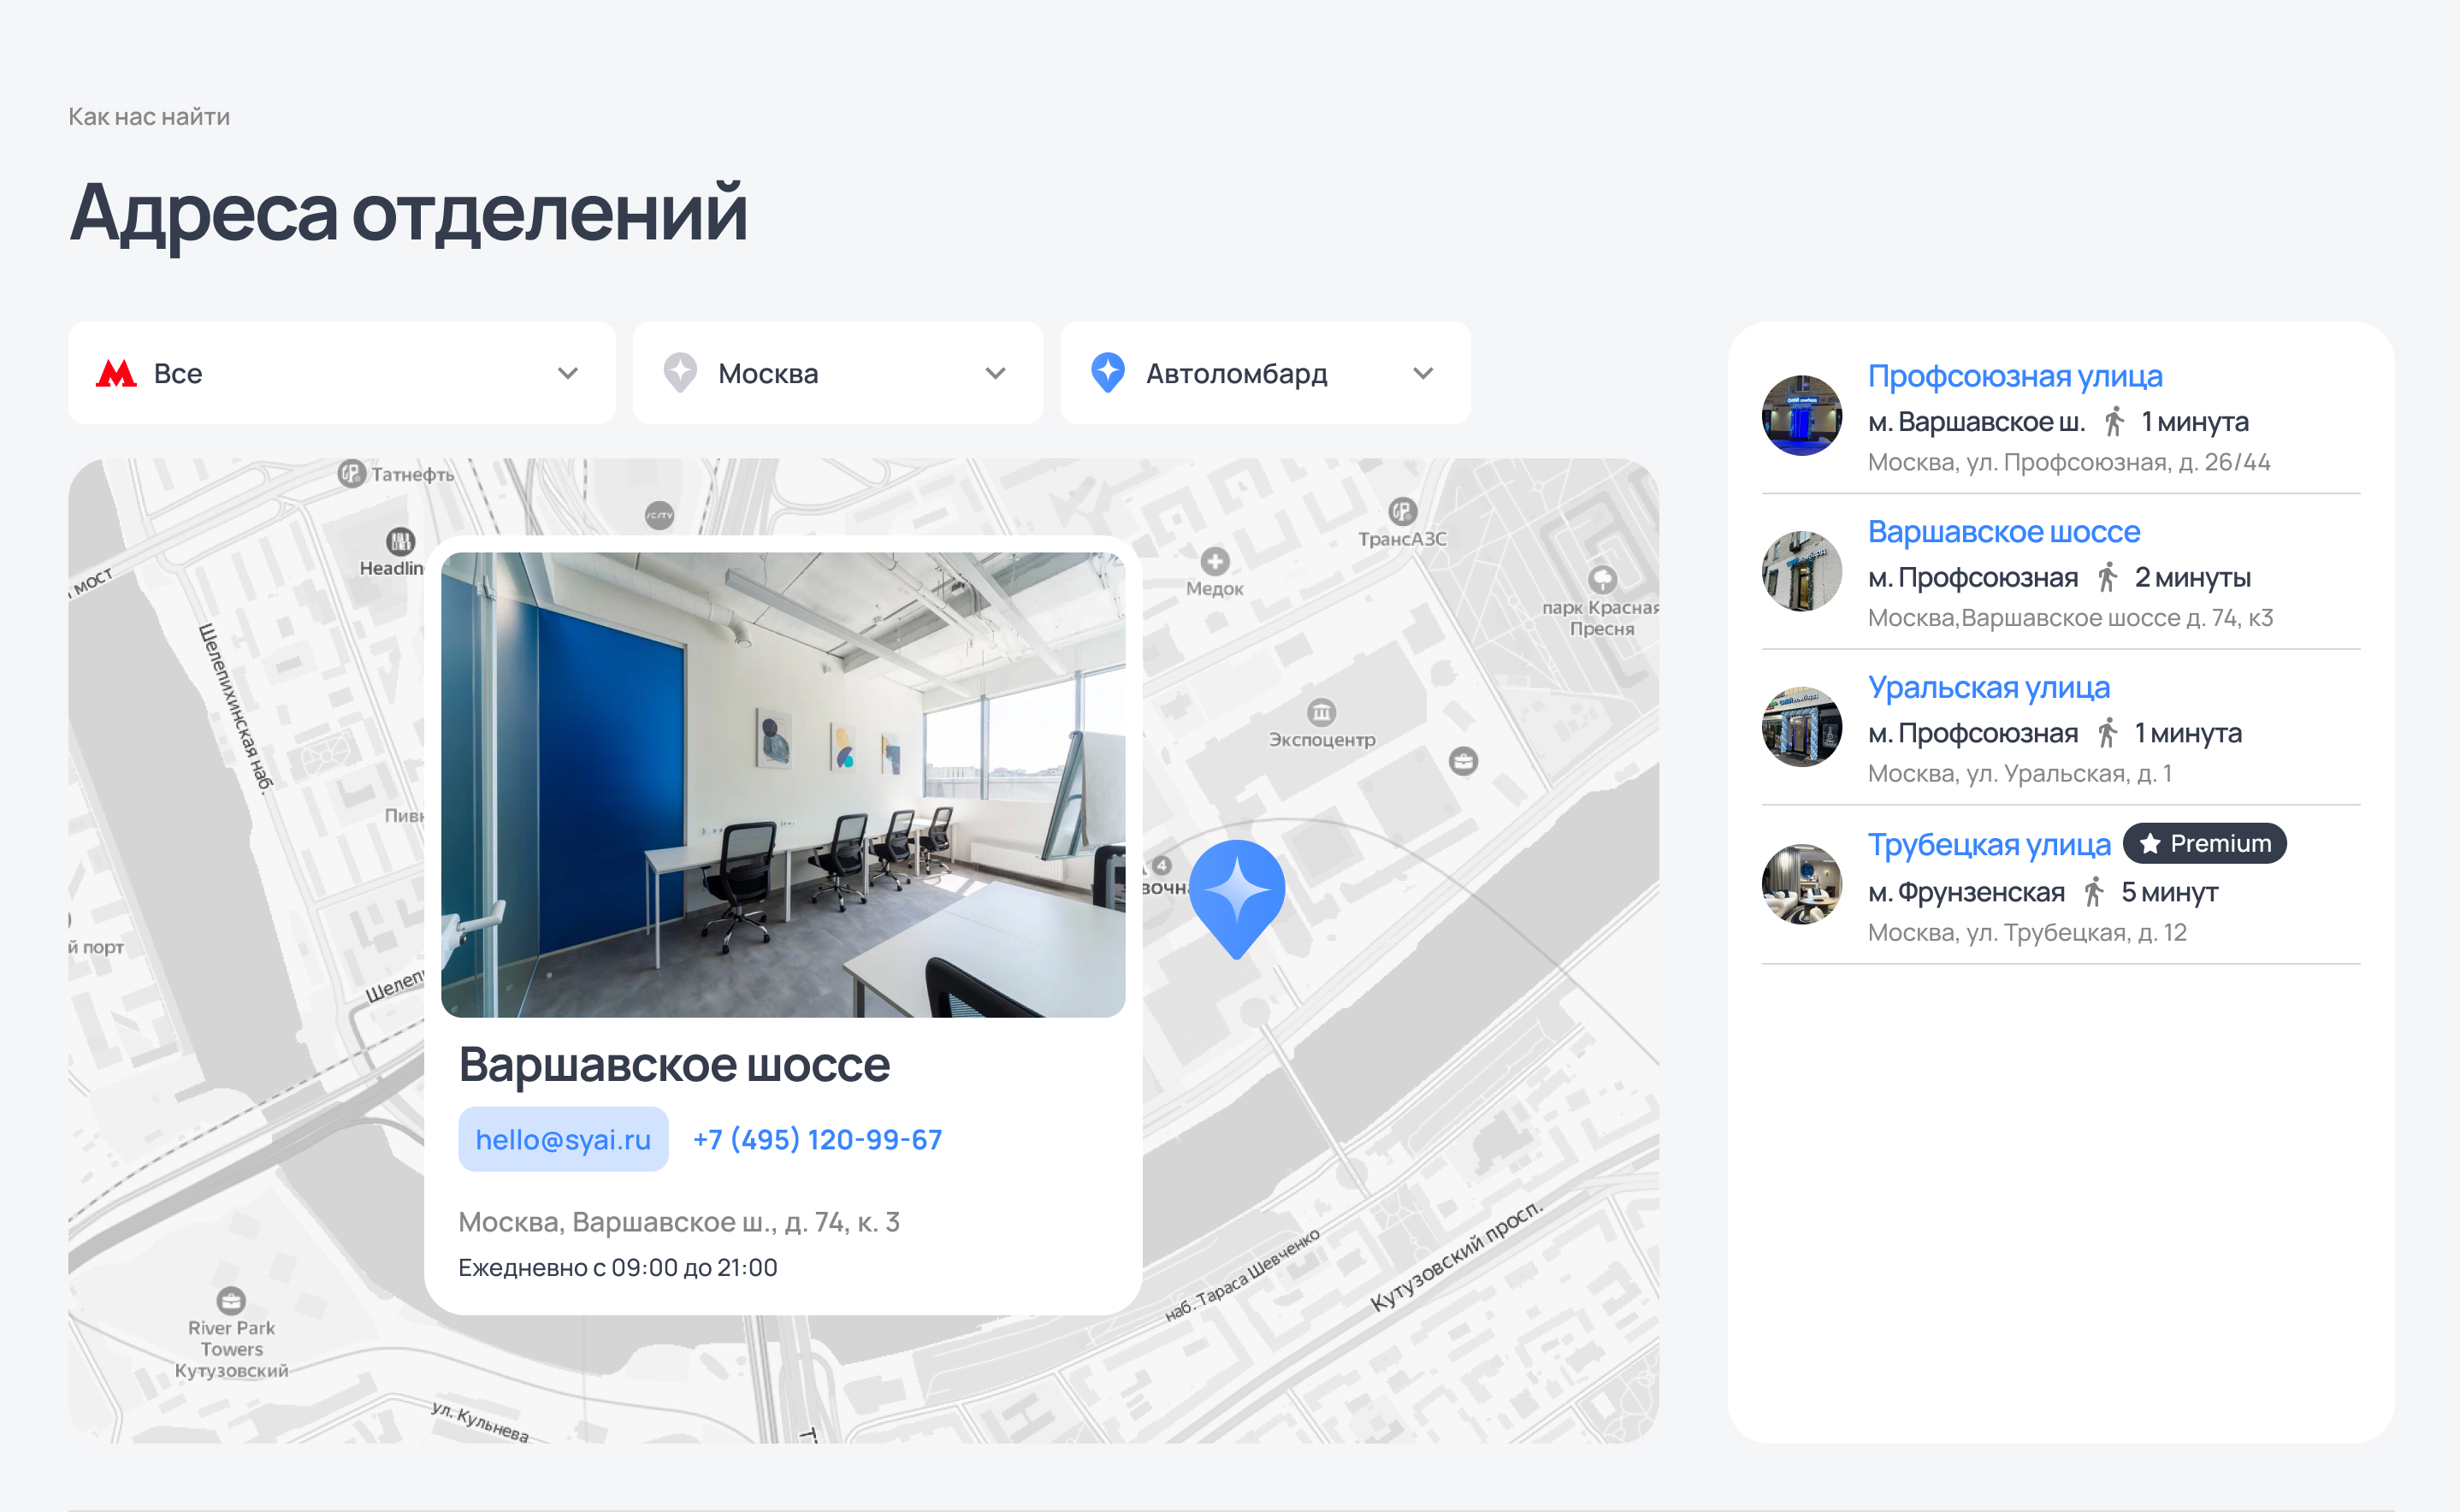This screenshot has height=1512, width=2460.
Task: Click '2 минуты' walk time text
Action: (2193, 578)
